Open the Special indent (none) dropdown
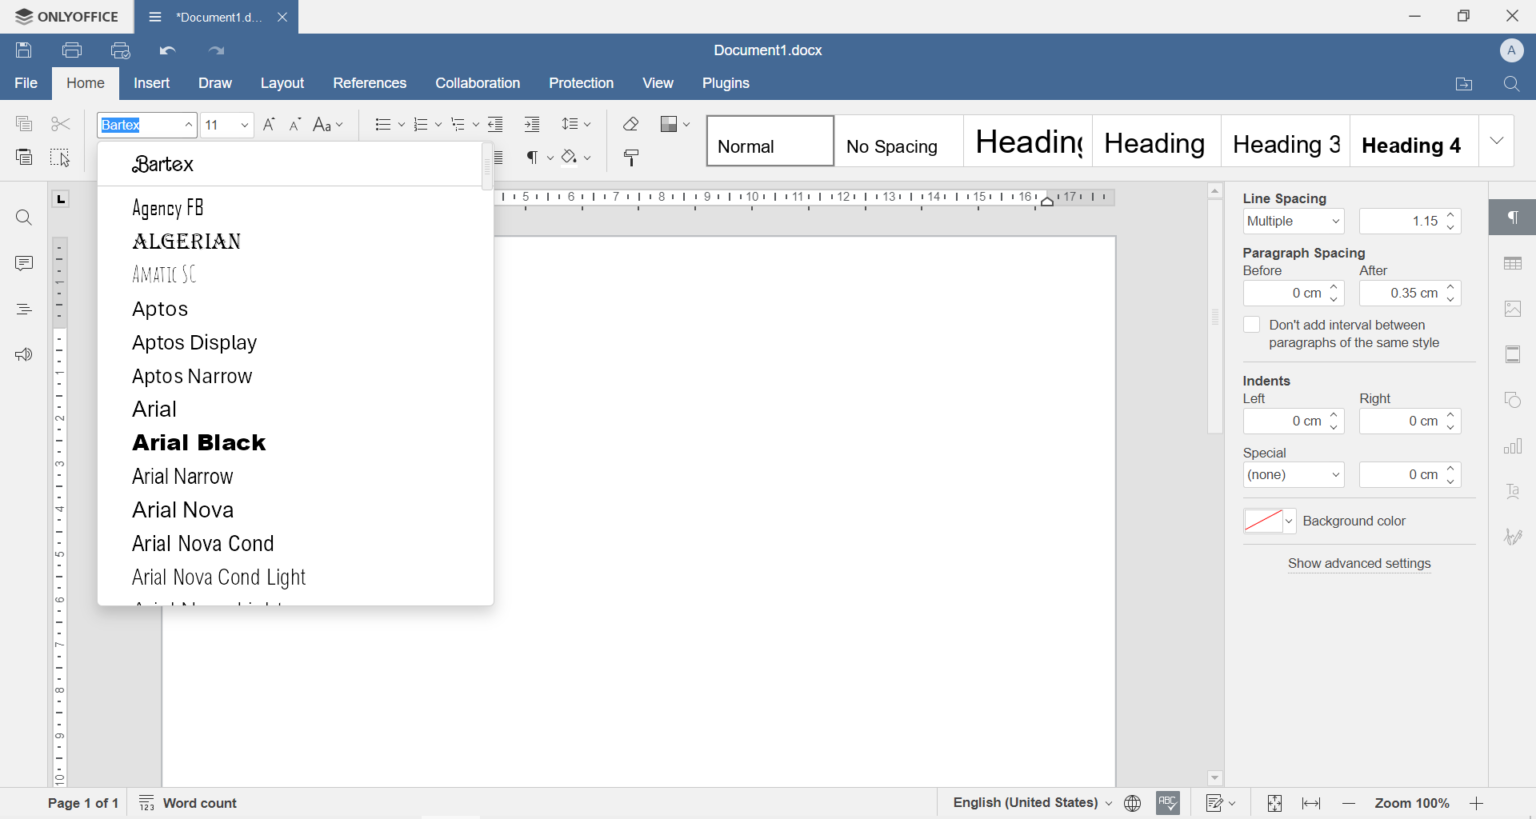The image size is (1536, 819). (x=1293, y=475)
